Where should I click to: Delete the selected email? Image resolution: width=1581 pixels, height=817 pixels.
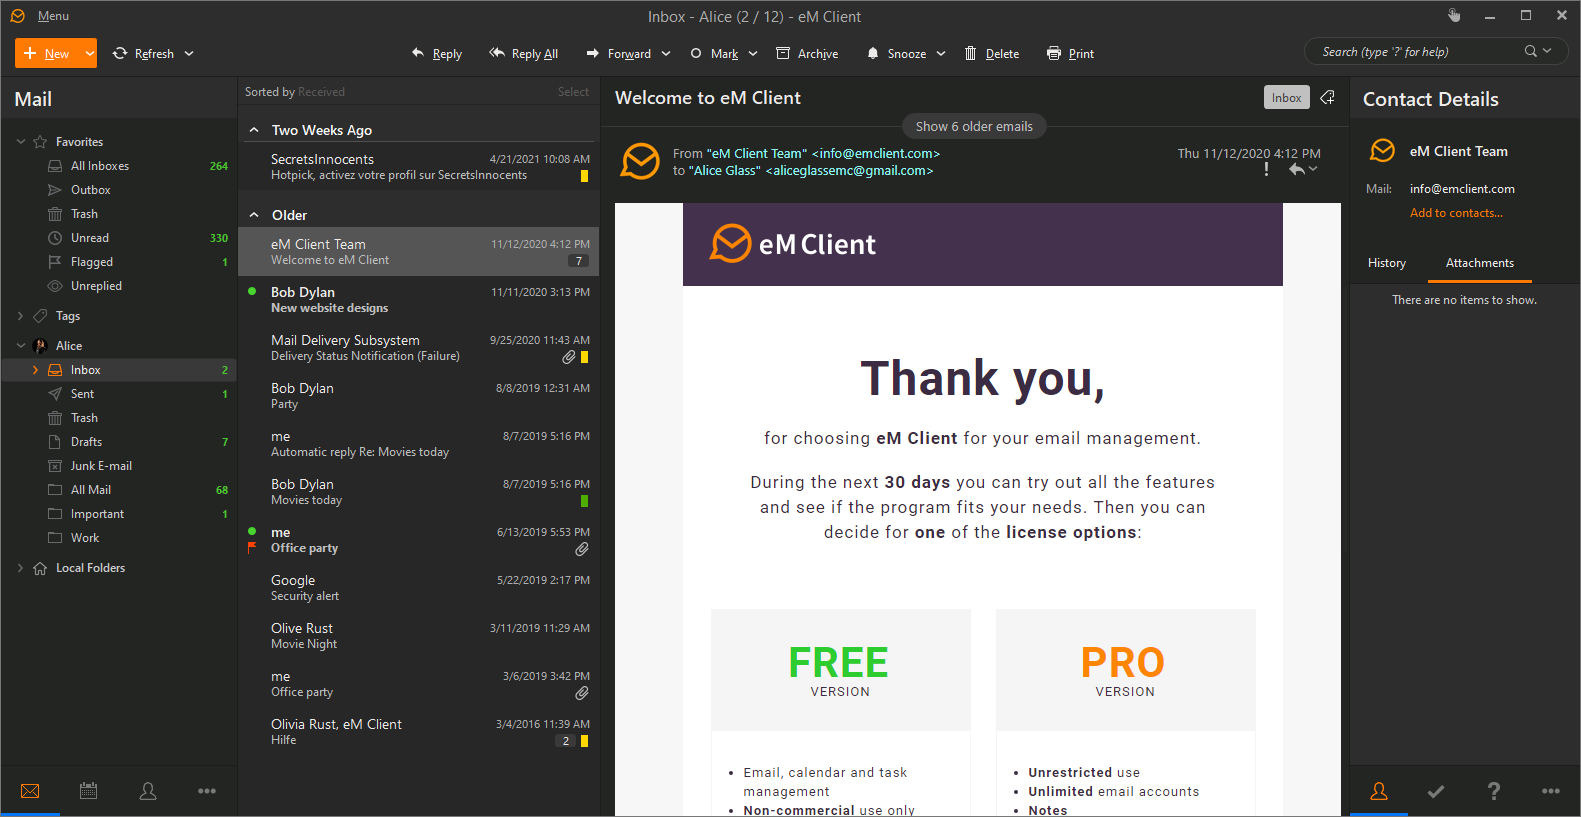click(x=992, y=54)
